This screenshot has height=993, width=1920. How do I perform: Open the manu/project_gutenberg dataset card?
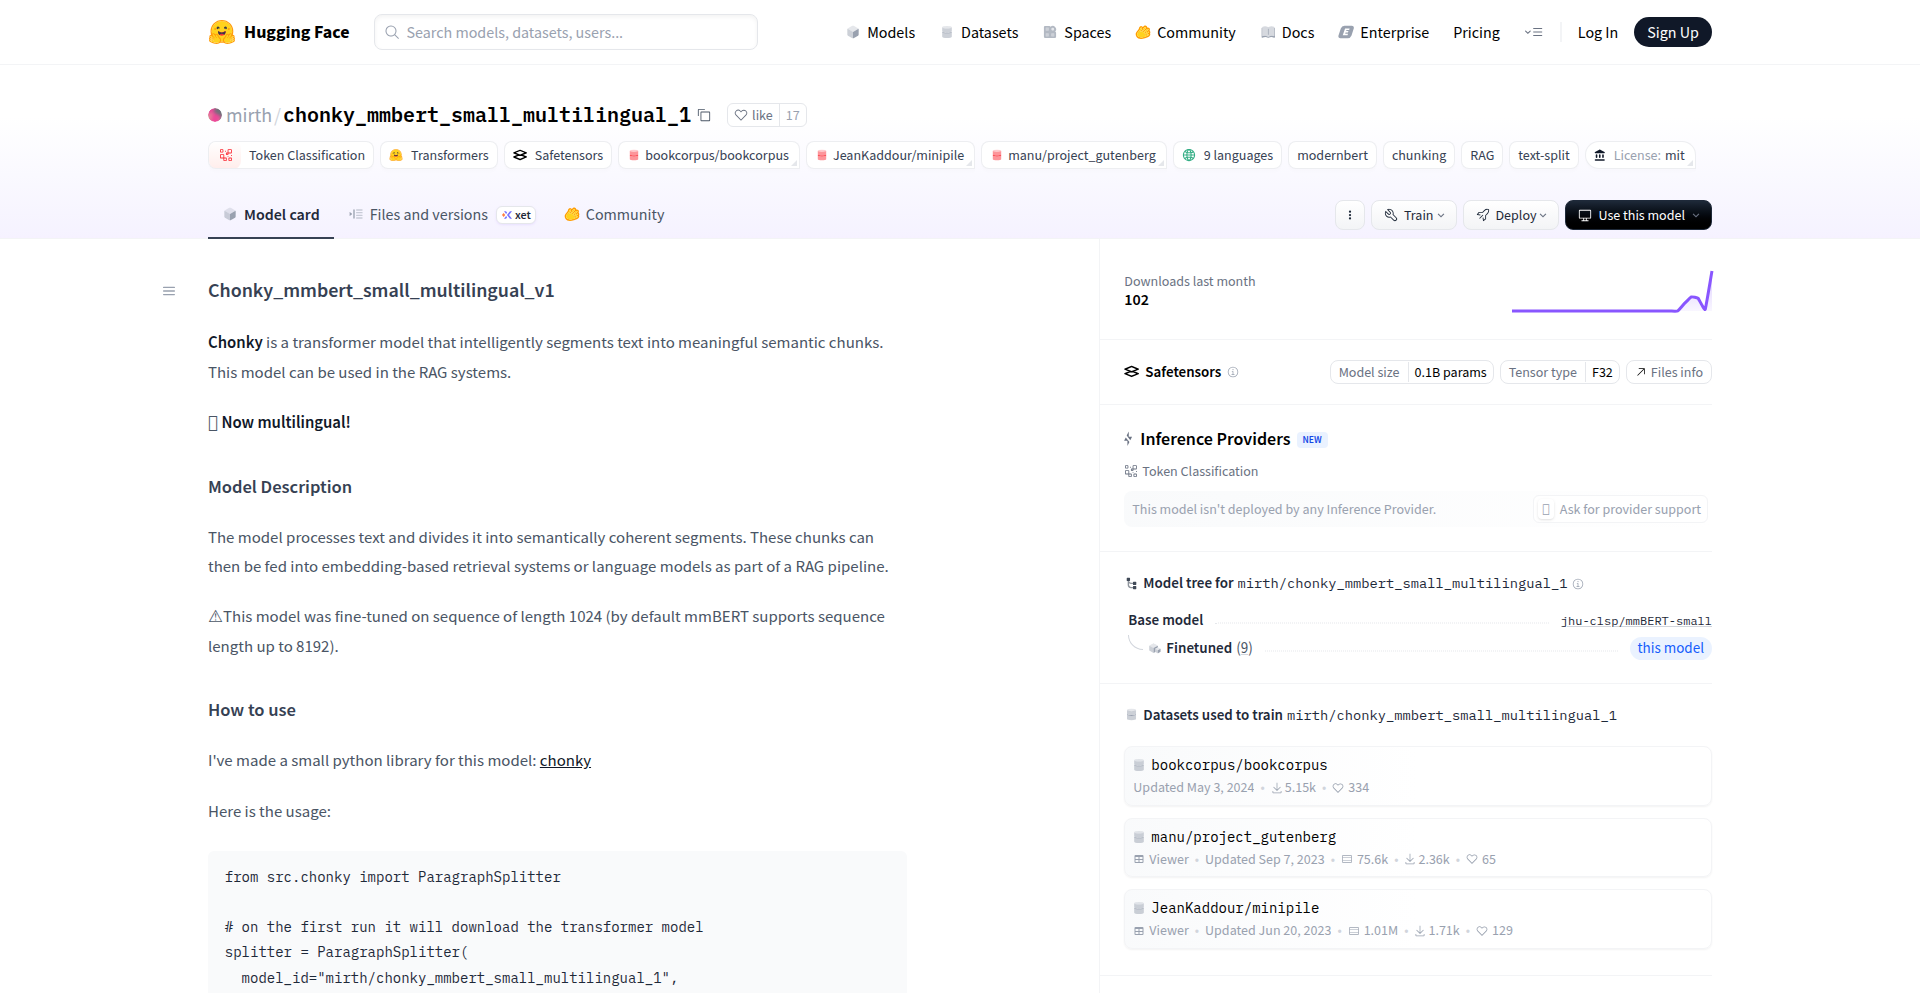point(1417,848)
